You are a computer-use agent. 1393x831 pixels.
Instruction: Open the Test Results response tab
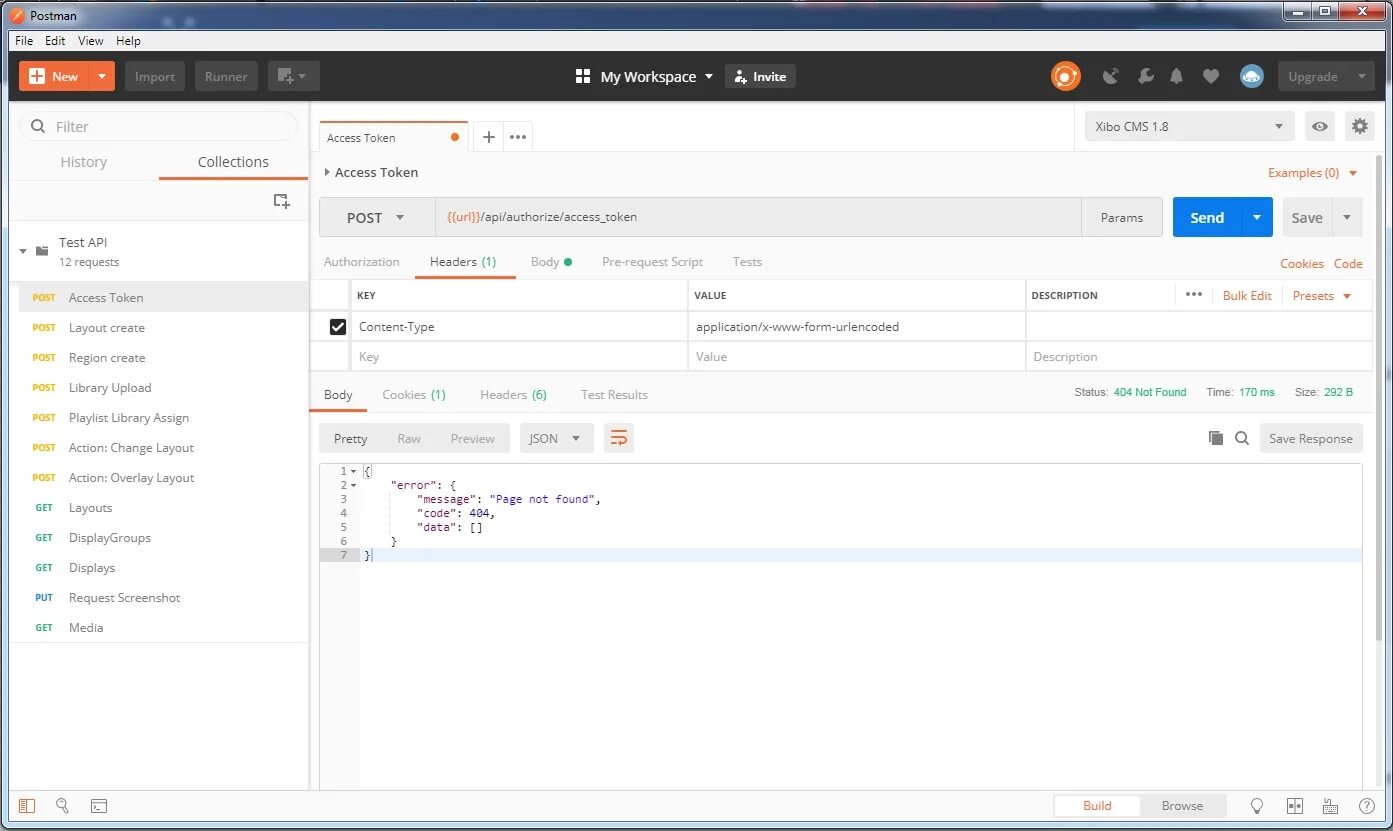(614, 394)
